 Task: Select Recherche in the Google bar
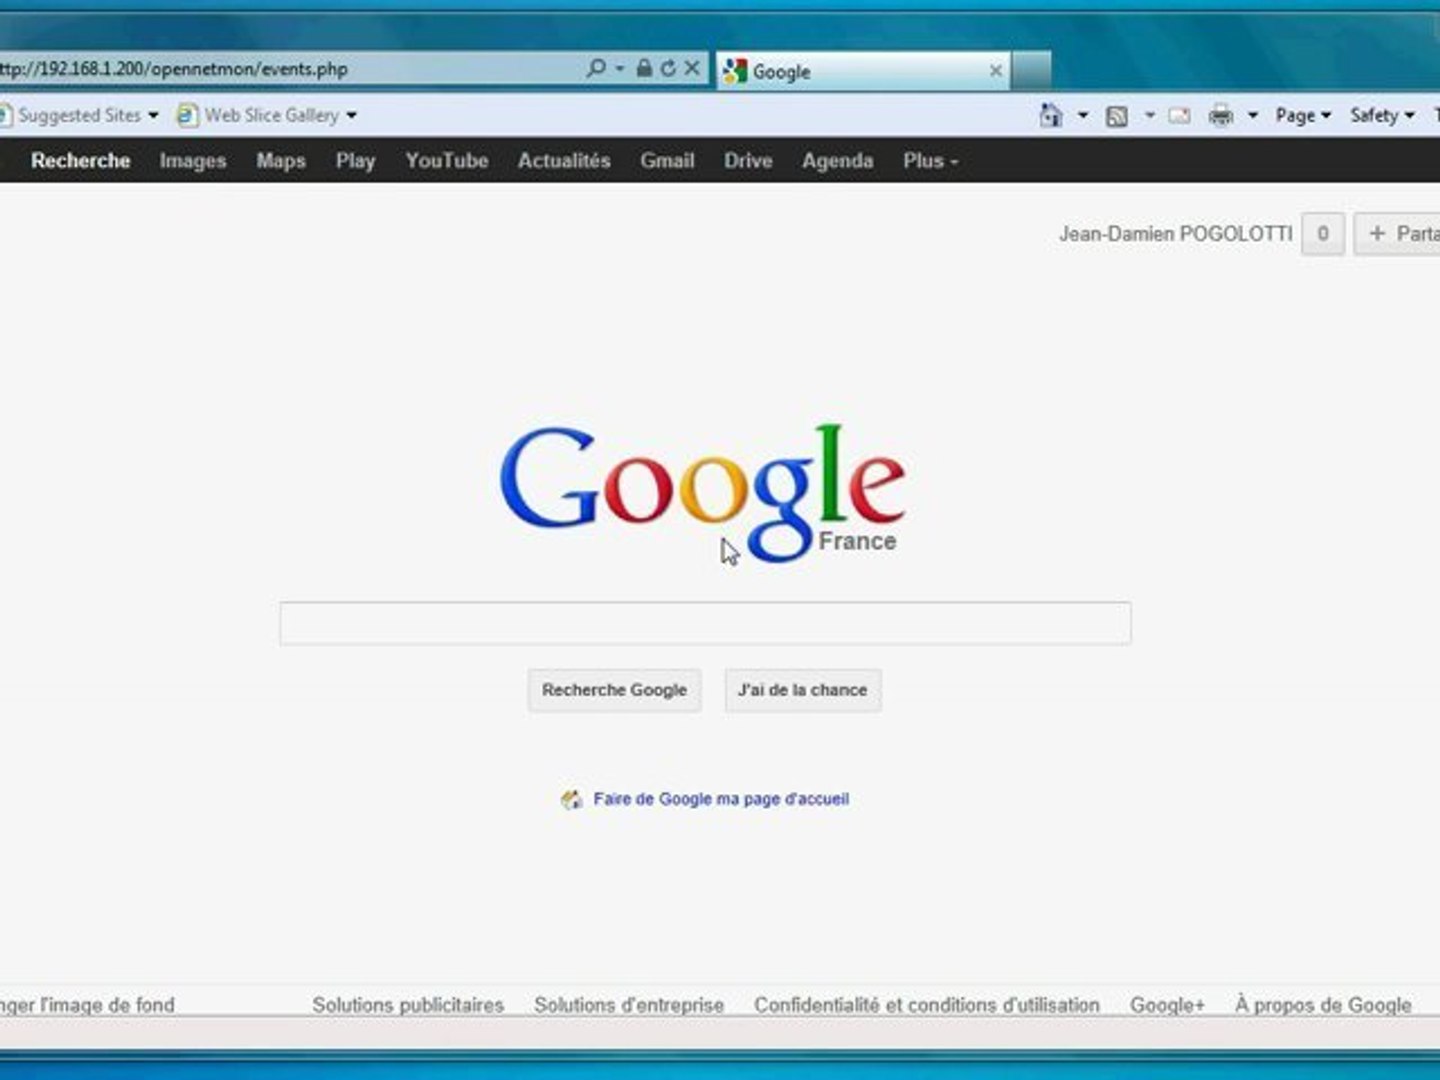[80, 160]
